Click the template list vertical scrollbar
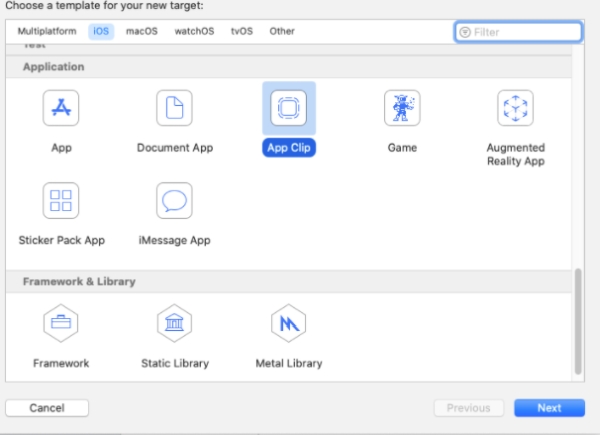This screenshot has height=435, width=600. click(578, 321)
